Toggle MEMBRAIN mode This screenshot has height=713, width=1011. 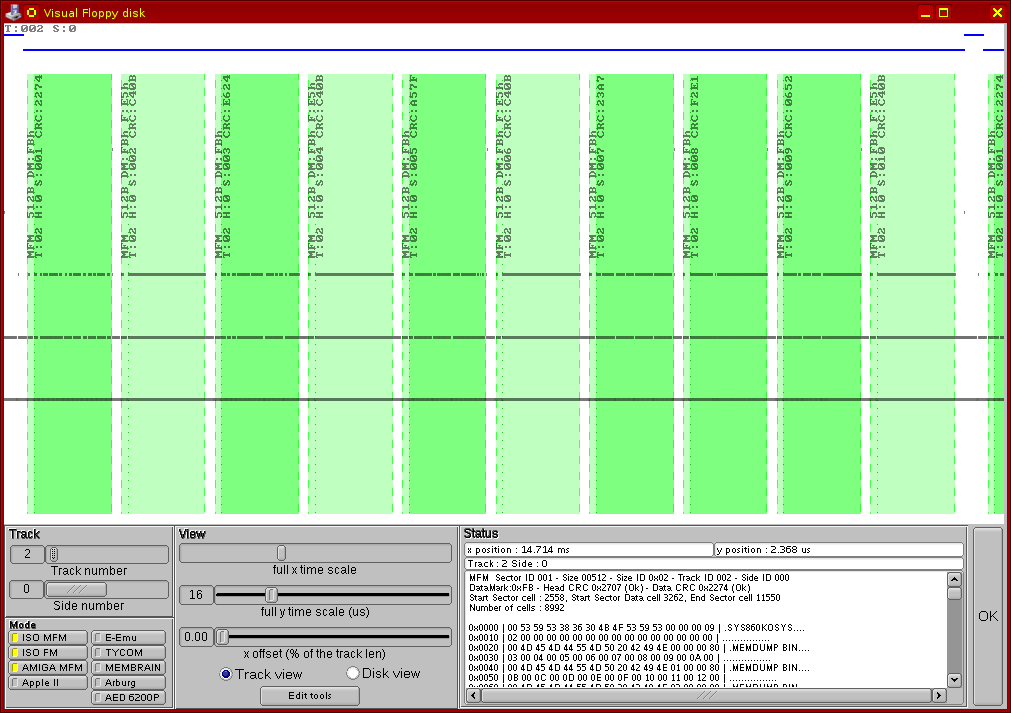tap(129, 668)
